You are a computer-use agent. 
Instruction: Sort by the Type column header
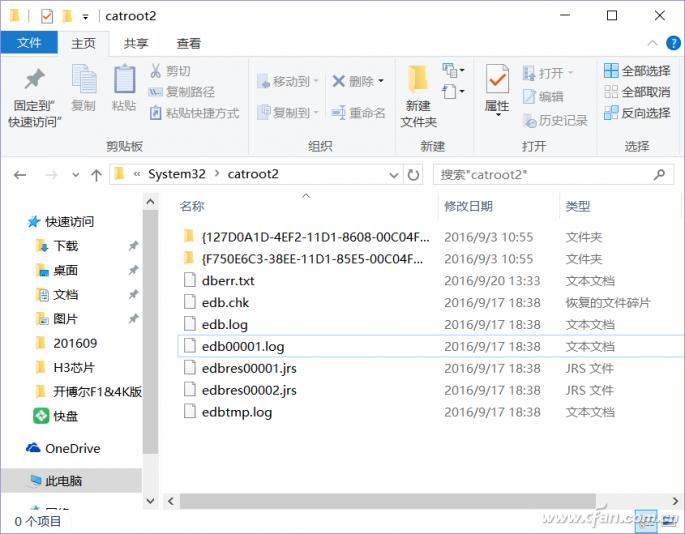pos(578,206)
